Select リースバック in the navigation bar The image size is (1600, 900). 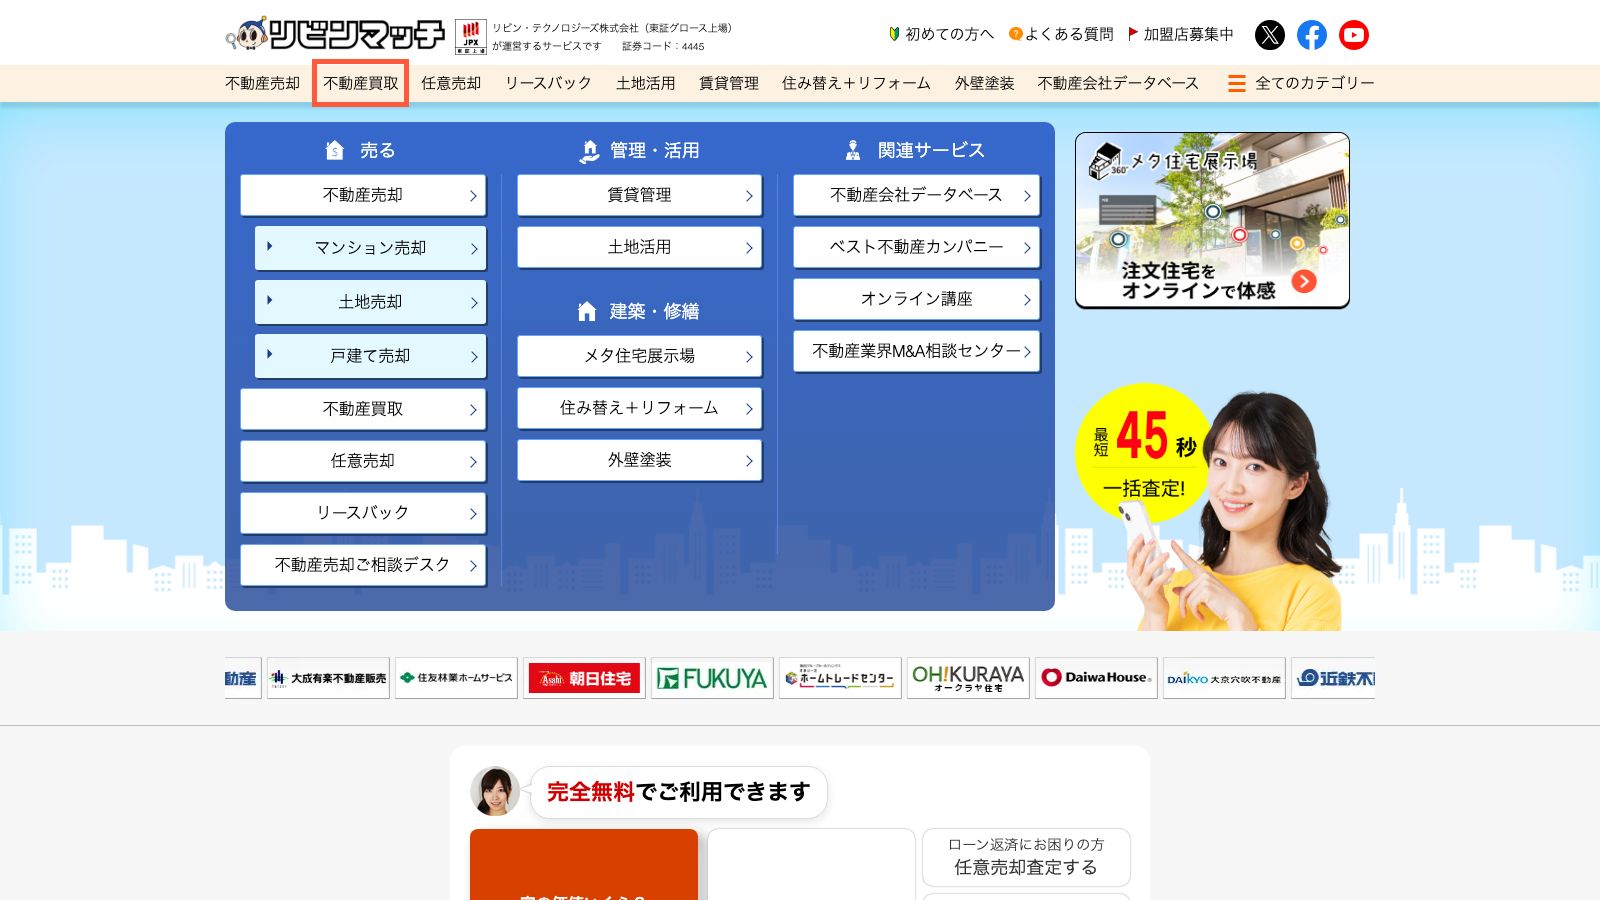[548, 83]
